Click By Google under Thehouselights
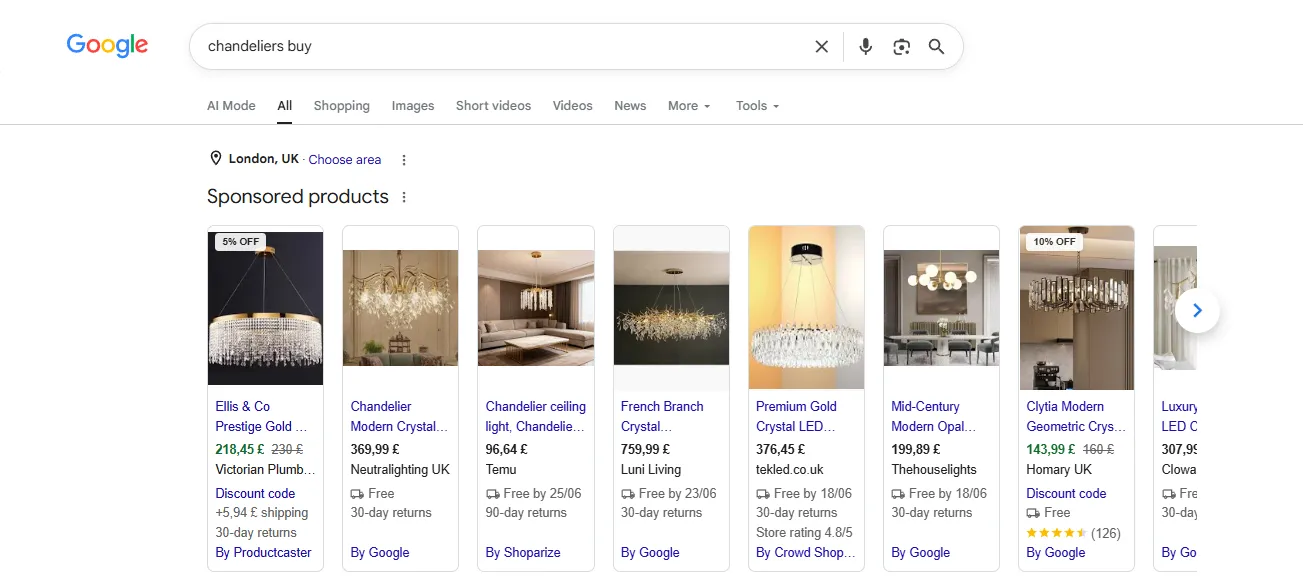Viewport: 1303px width, 588px height. 920,552
